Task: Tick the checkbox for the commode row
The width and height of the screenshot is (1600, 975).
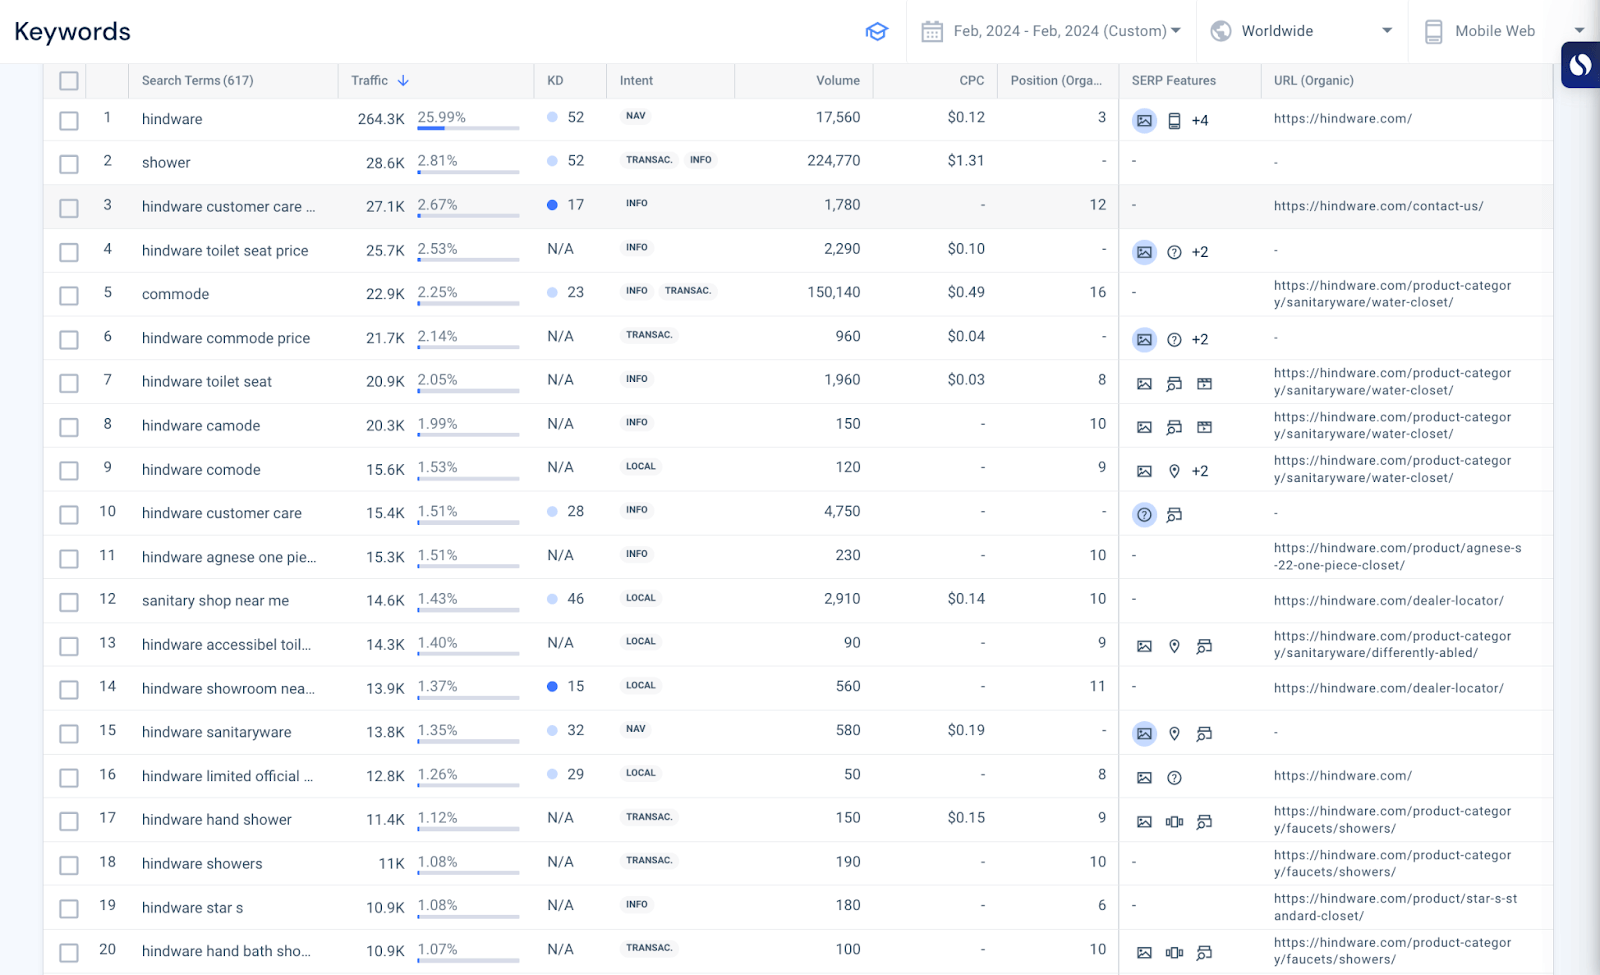Action: click(69, 296)
